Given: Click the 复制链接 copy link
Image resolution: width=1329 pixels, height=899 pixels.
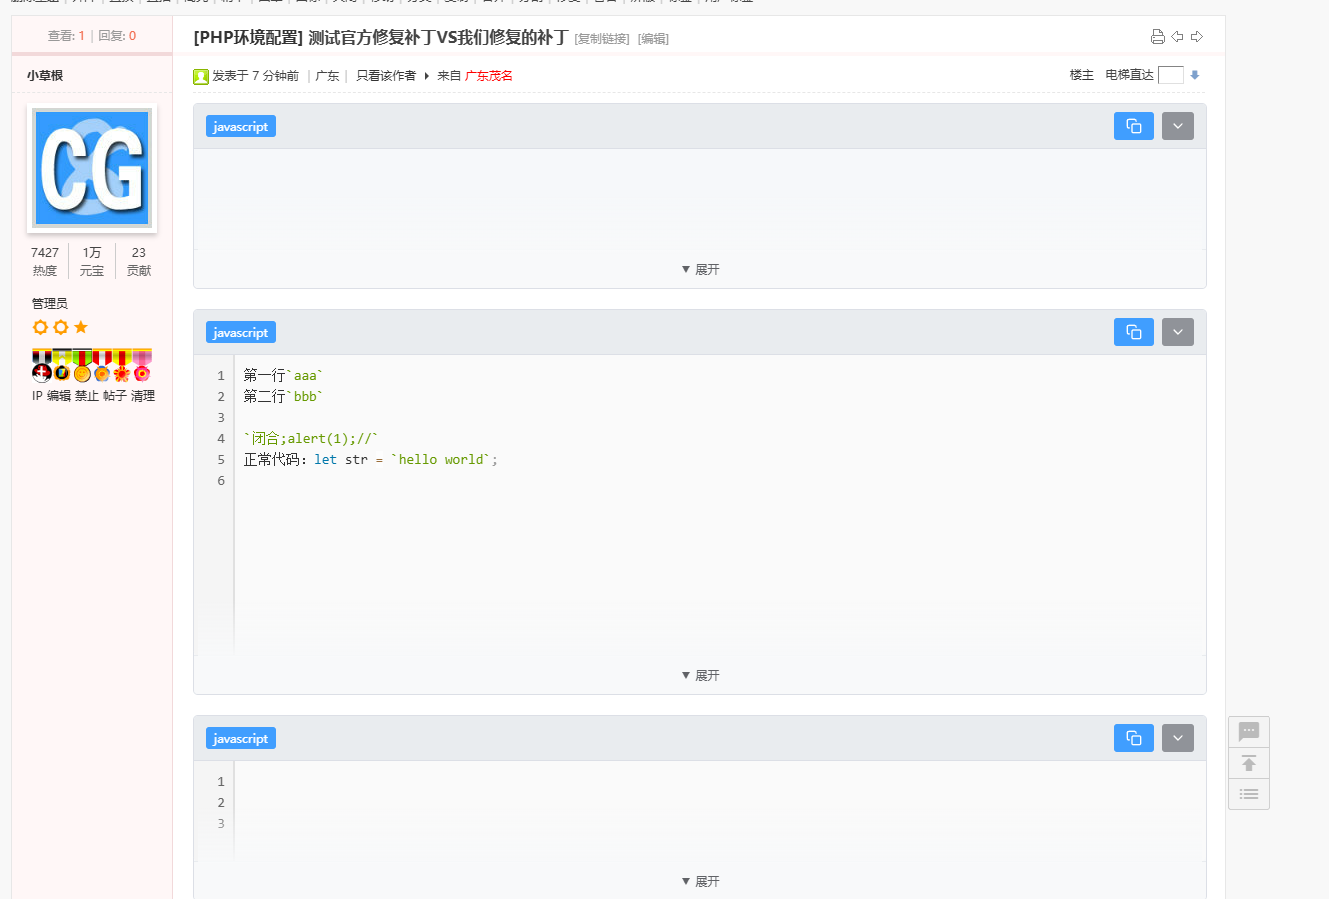Looking at the screenshot, I should pos(602,39).
